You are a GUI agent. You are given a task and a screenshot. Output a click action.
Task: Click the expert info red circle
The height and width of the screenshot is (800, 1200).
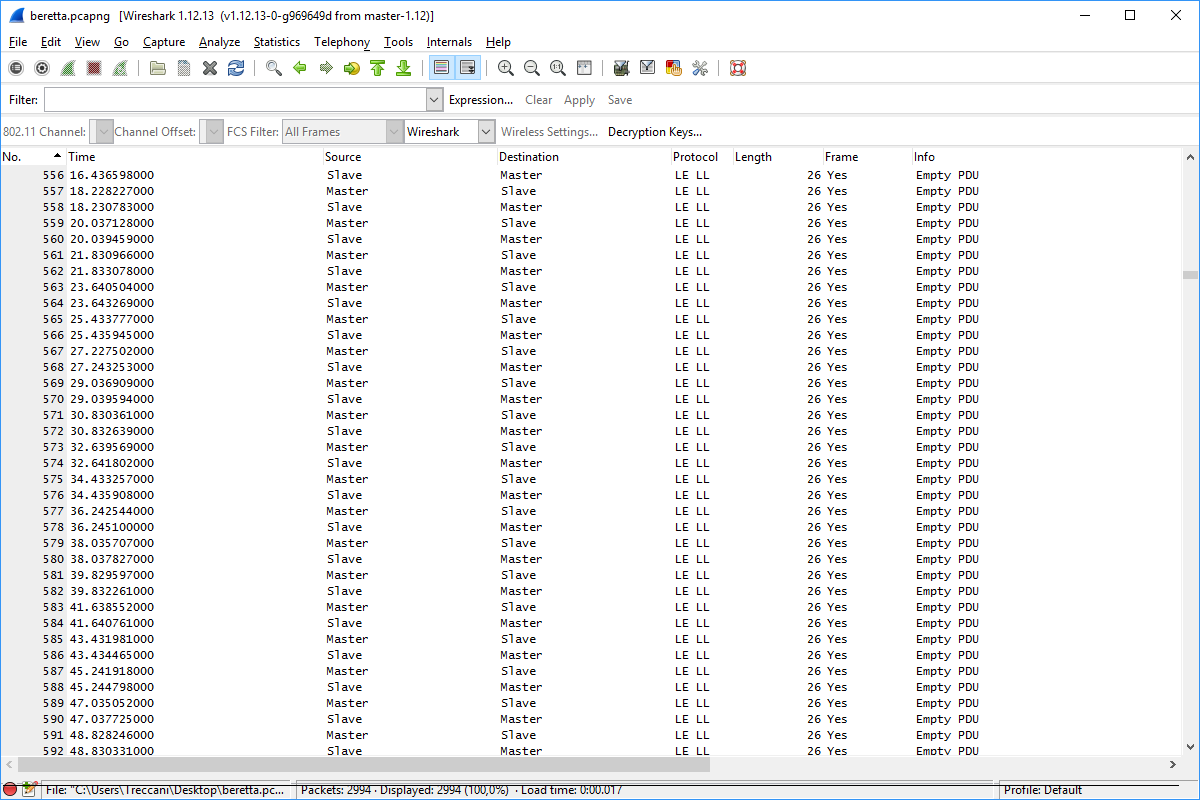click(10, 790)
